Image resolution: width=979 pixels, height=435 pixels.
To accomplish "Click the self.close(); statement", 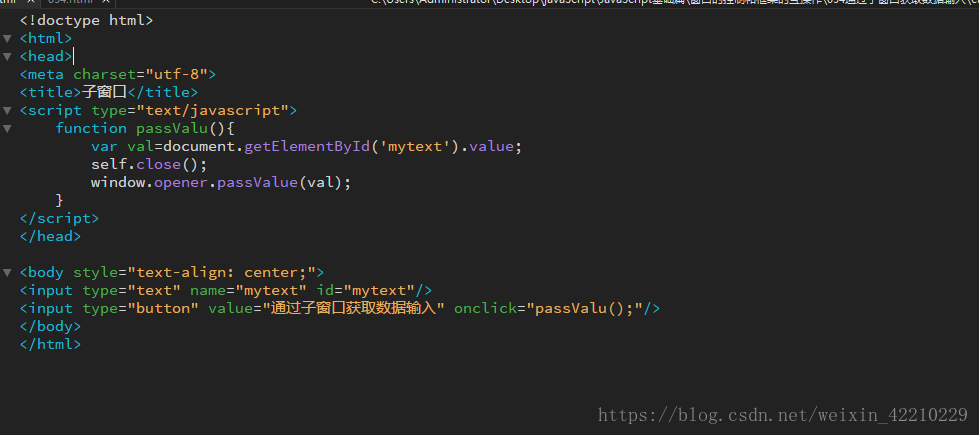I will (x=149, y=165).
